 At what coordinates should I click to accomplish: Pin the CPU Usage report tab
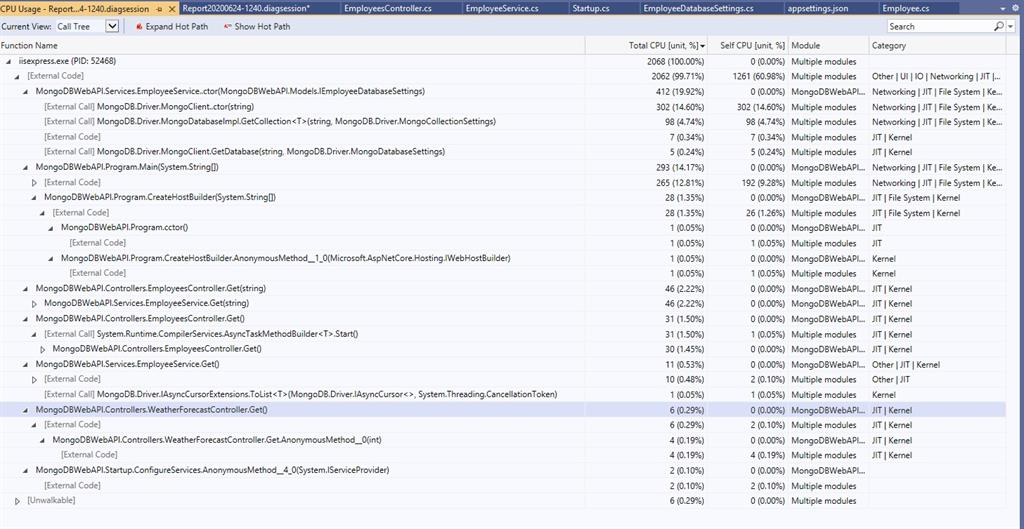161,8
